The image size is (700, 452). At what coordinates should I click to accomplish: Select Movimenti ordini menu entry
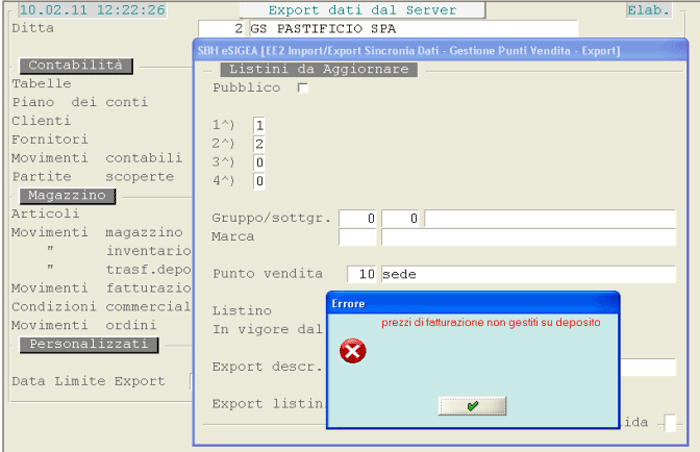pos(83,326)
